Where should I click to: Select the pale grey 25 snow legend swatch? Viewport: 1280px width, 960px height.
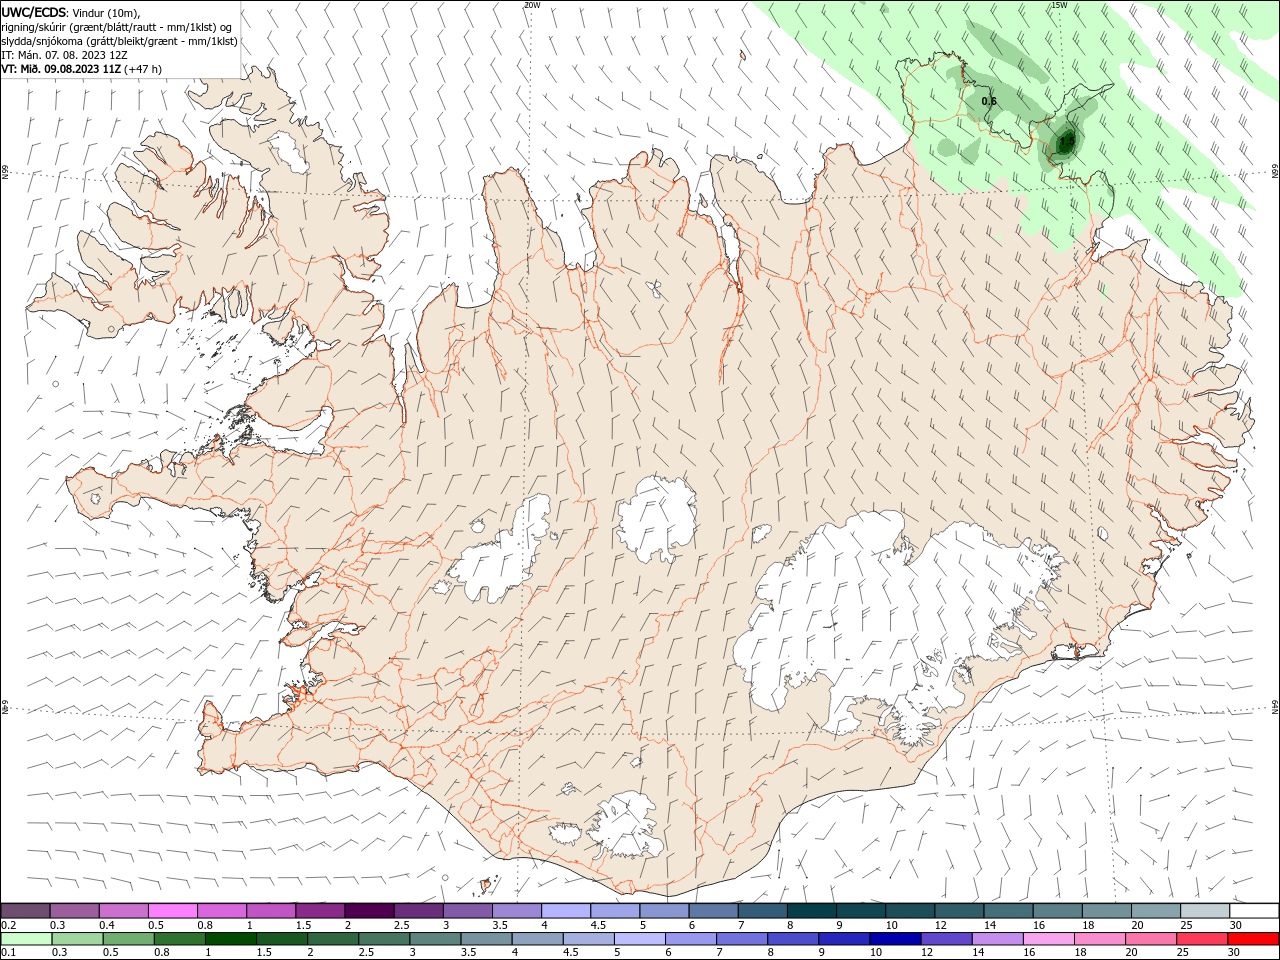pos(1205,910)
